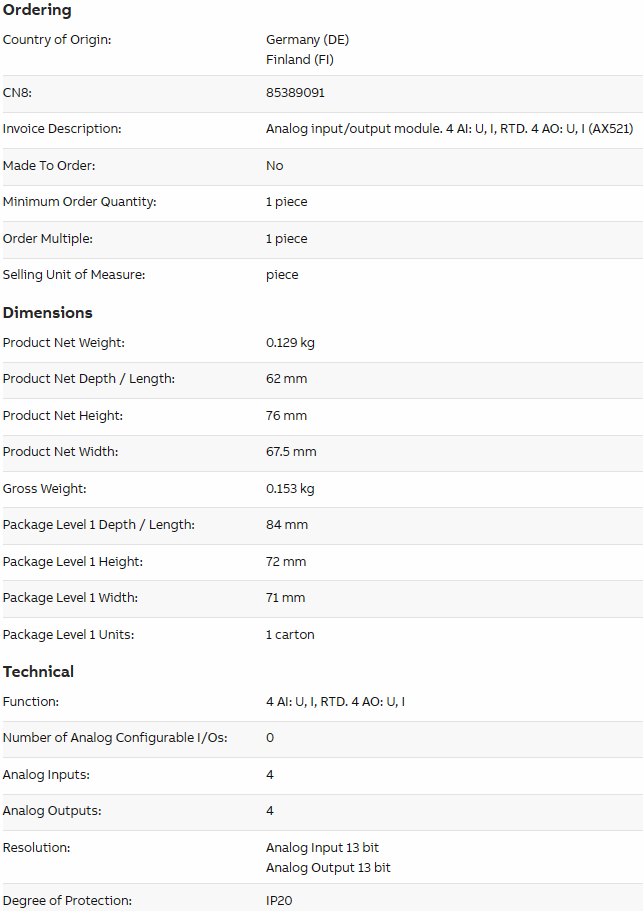Click Finland (FI) country of origin
Viewport: 643px width, 911px height.
coord(300,60)
